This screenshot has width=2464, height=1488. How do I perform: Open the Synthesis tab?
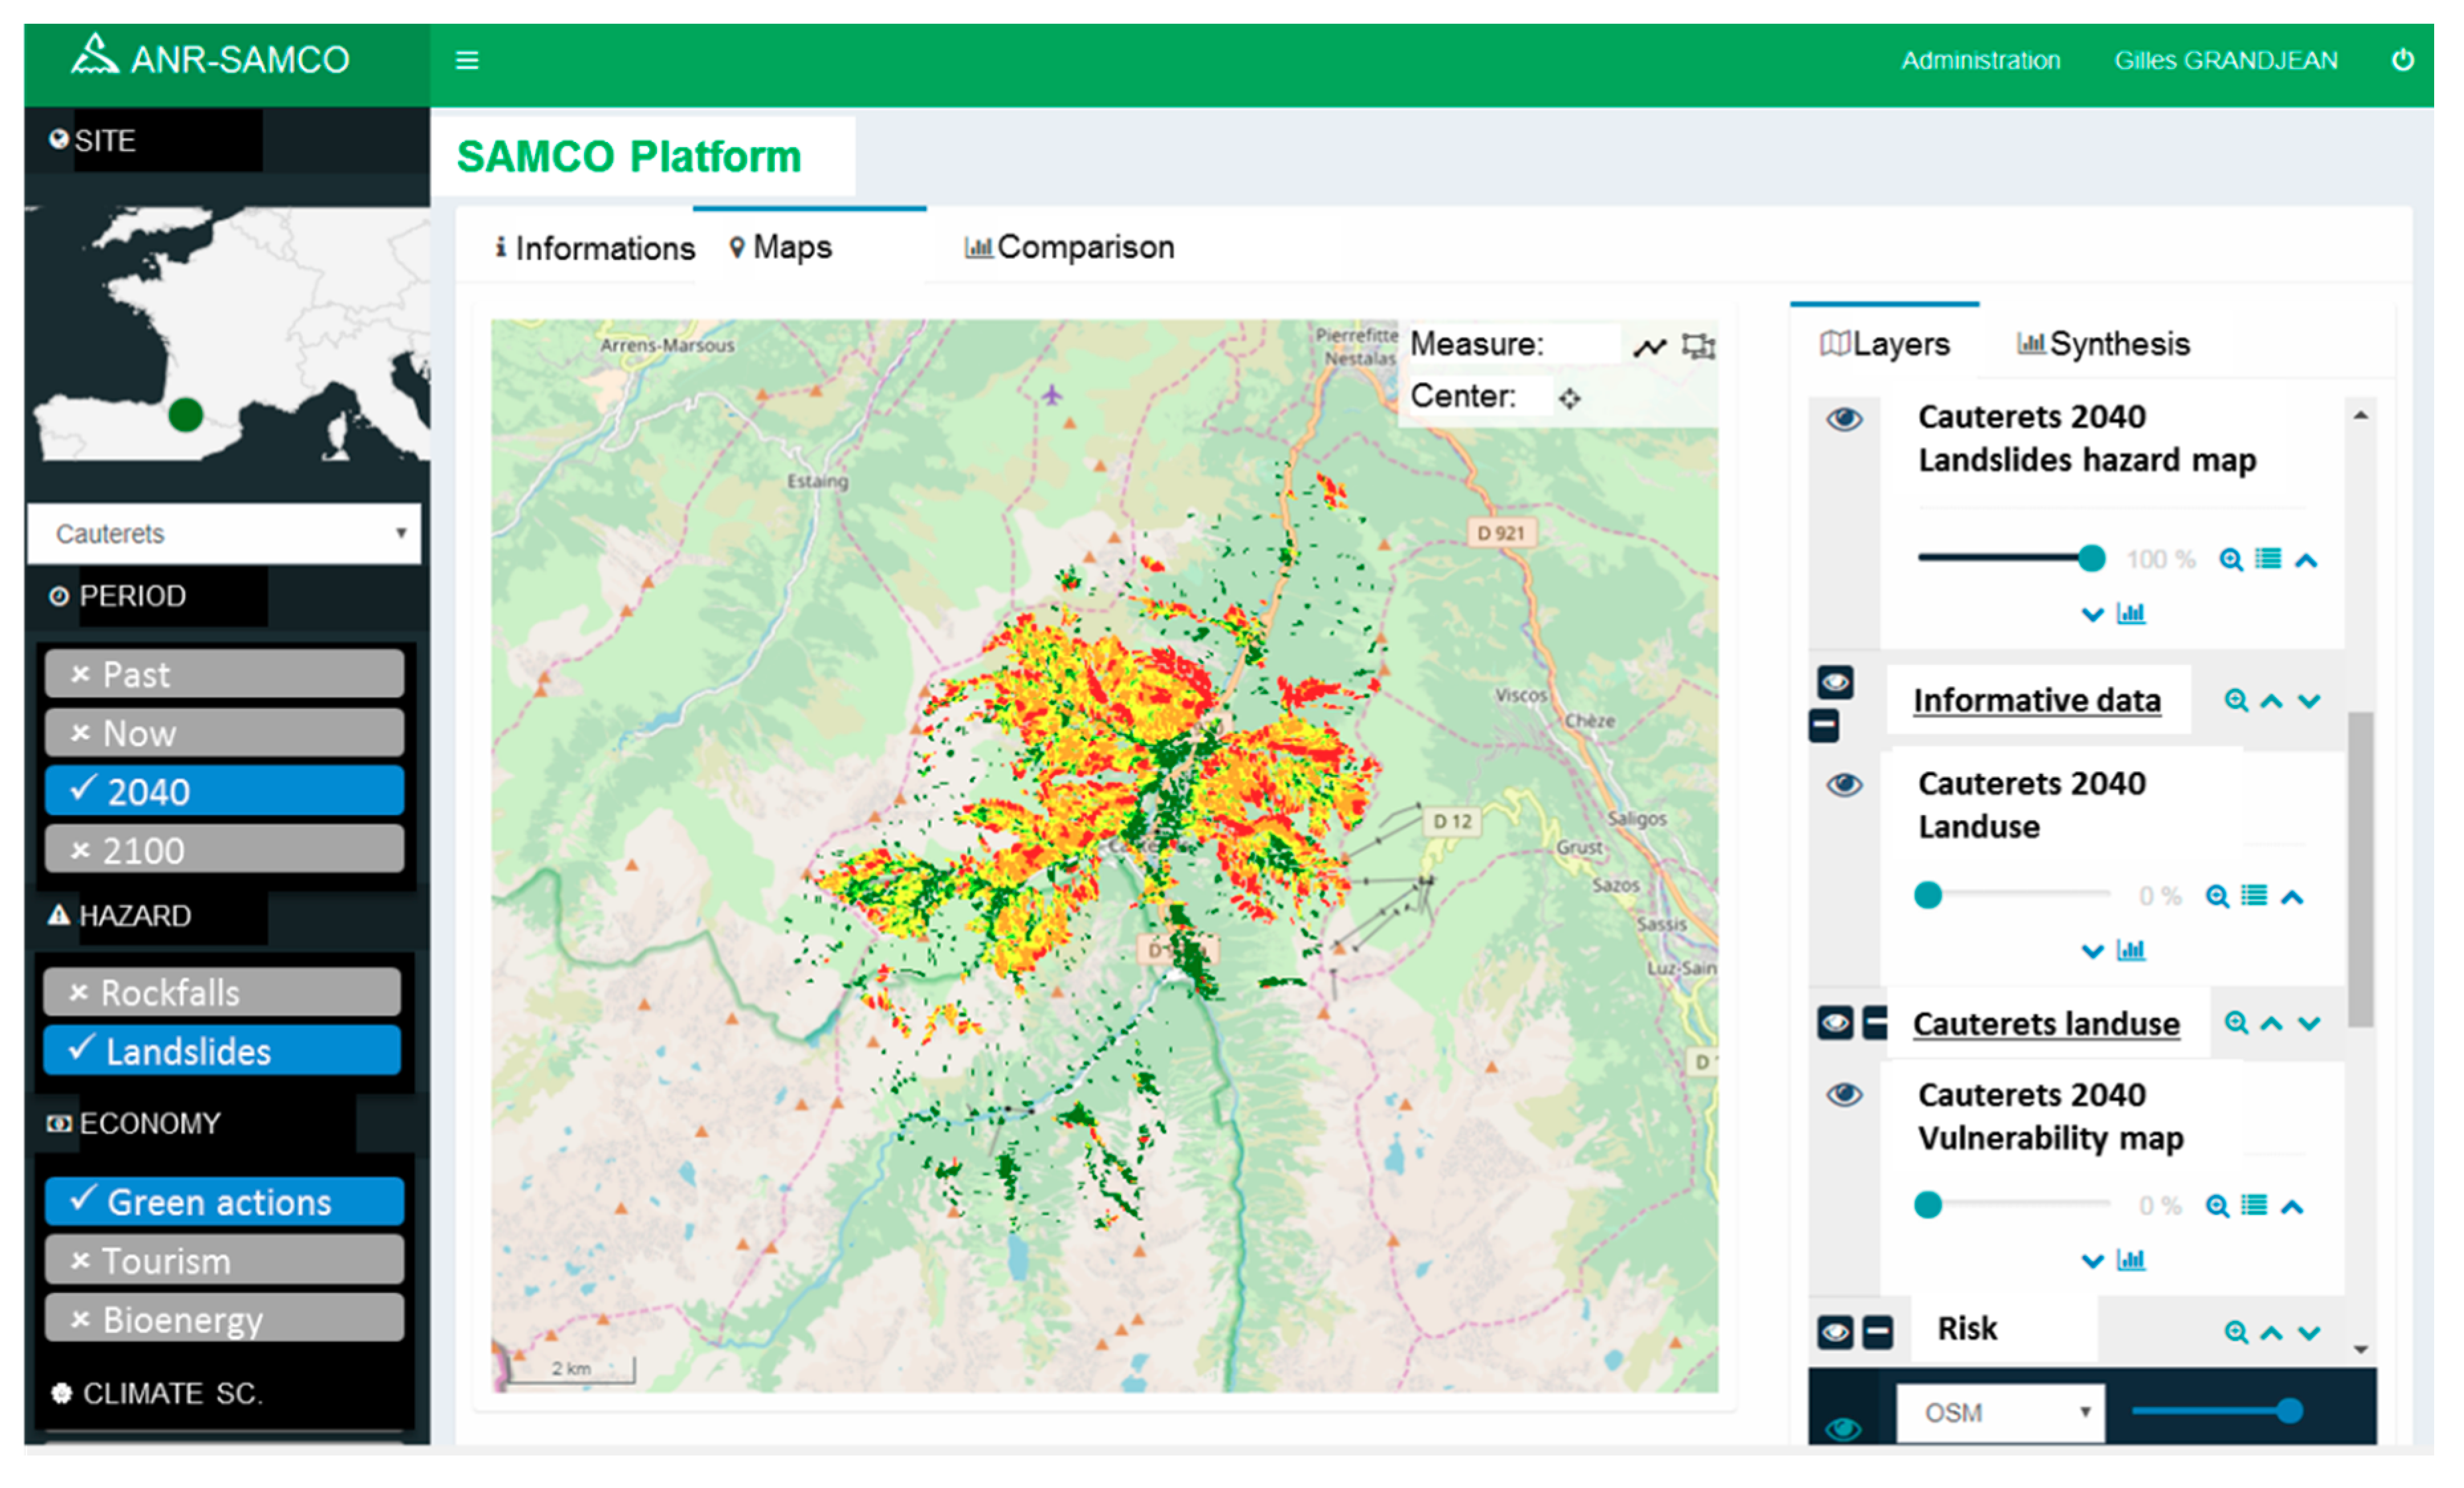click(2103, 344)
